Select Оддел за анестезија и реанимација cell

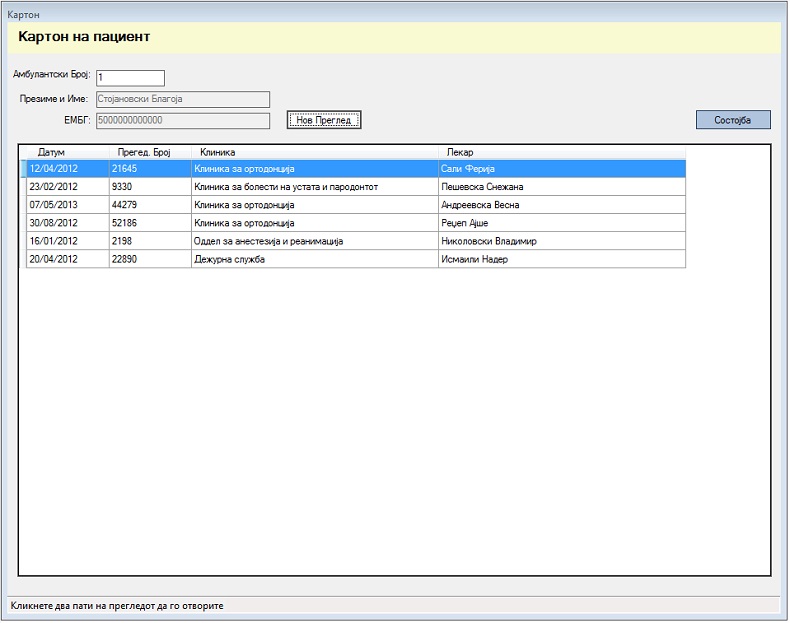point(315,241)
